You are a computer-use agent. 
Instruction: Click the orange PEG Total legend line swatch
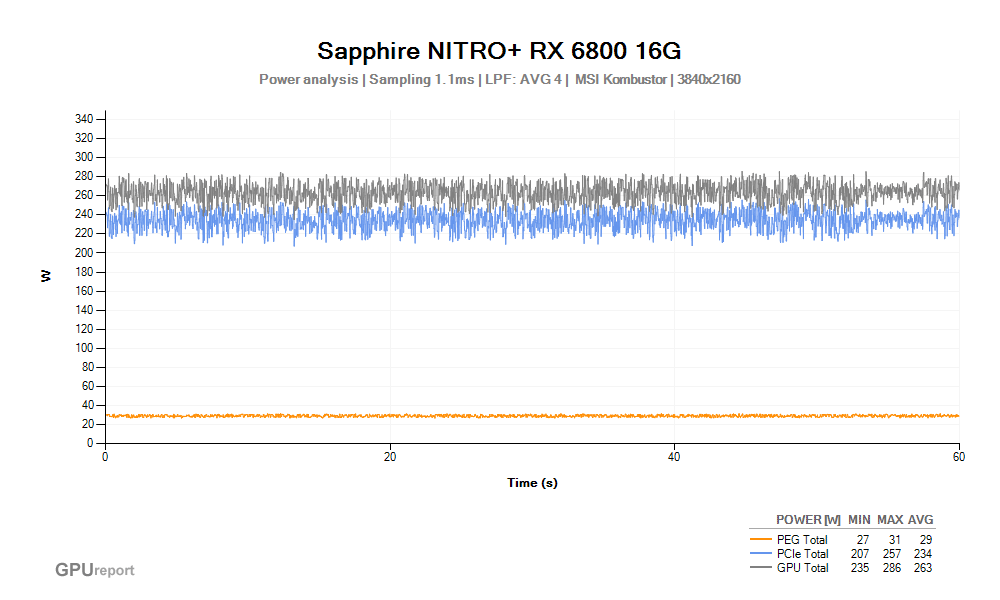761,539
